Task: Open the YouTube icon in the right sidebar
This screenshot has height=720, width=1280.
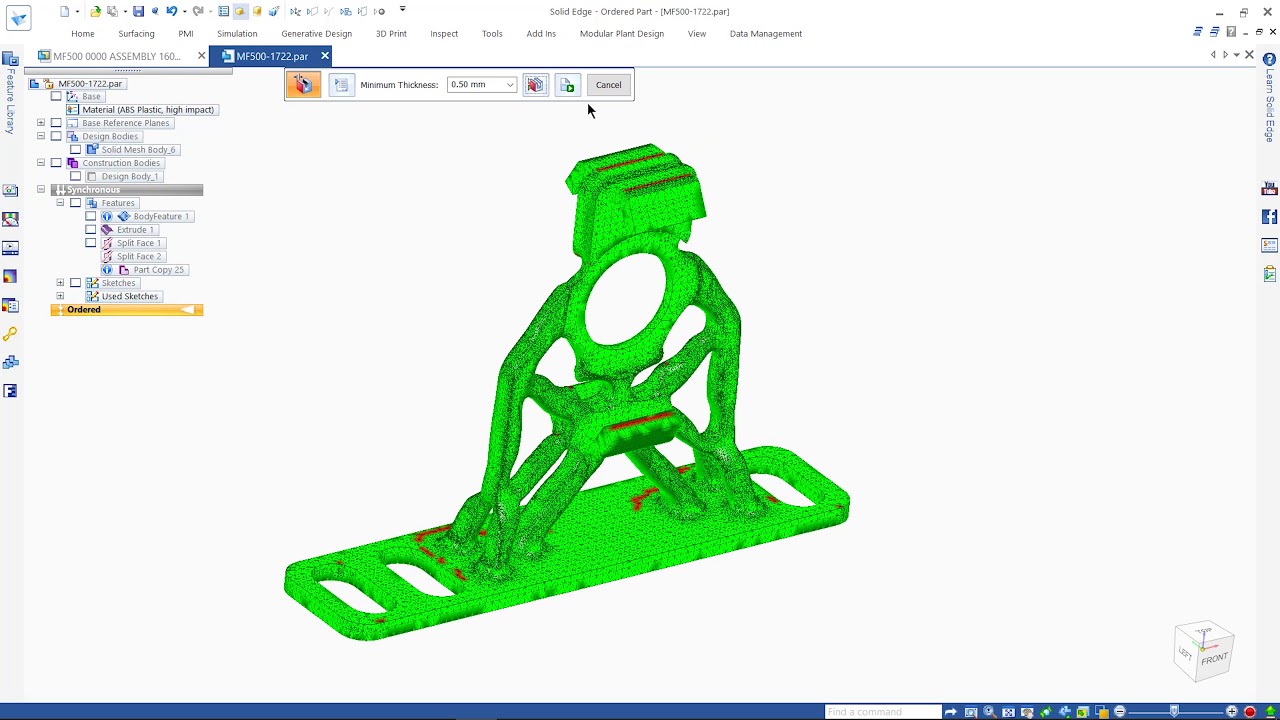Action: [1269, 187]
